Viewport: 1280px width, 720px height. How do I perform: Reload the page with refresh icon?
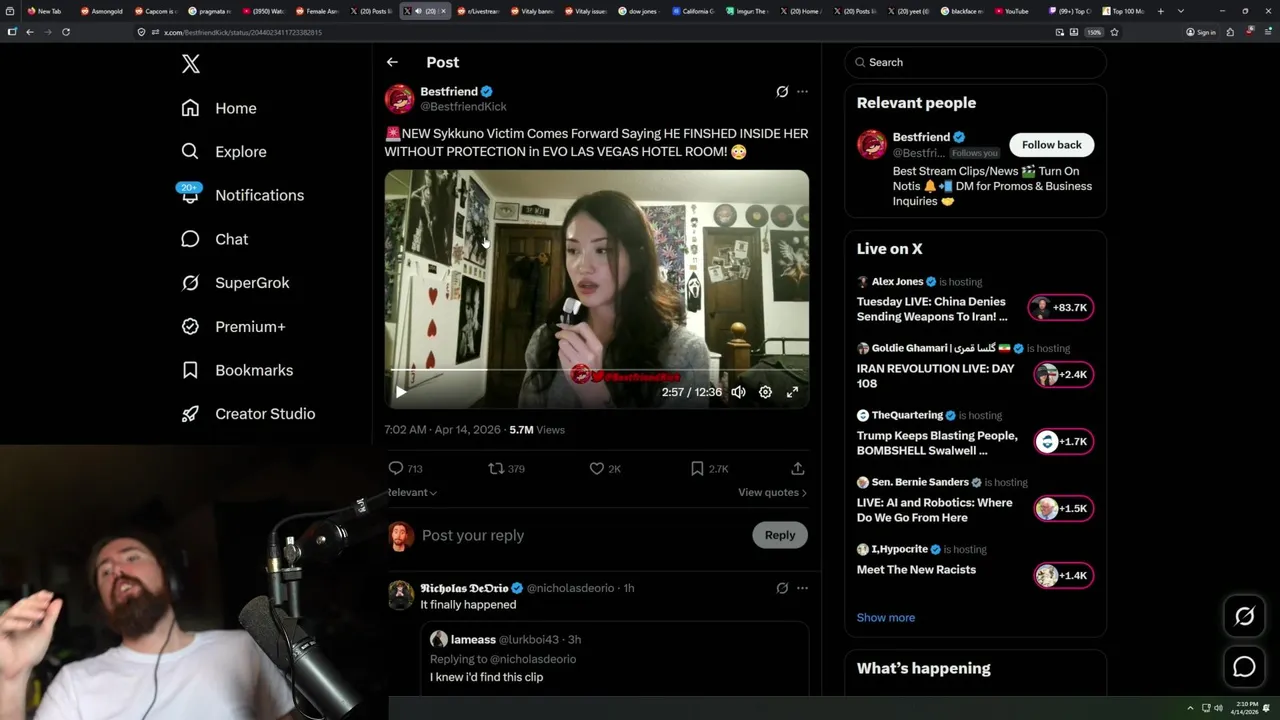66,32
